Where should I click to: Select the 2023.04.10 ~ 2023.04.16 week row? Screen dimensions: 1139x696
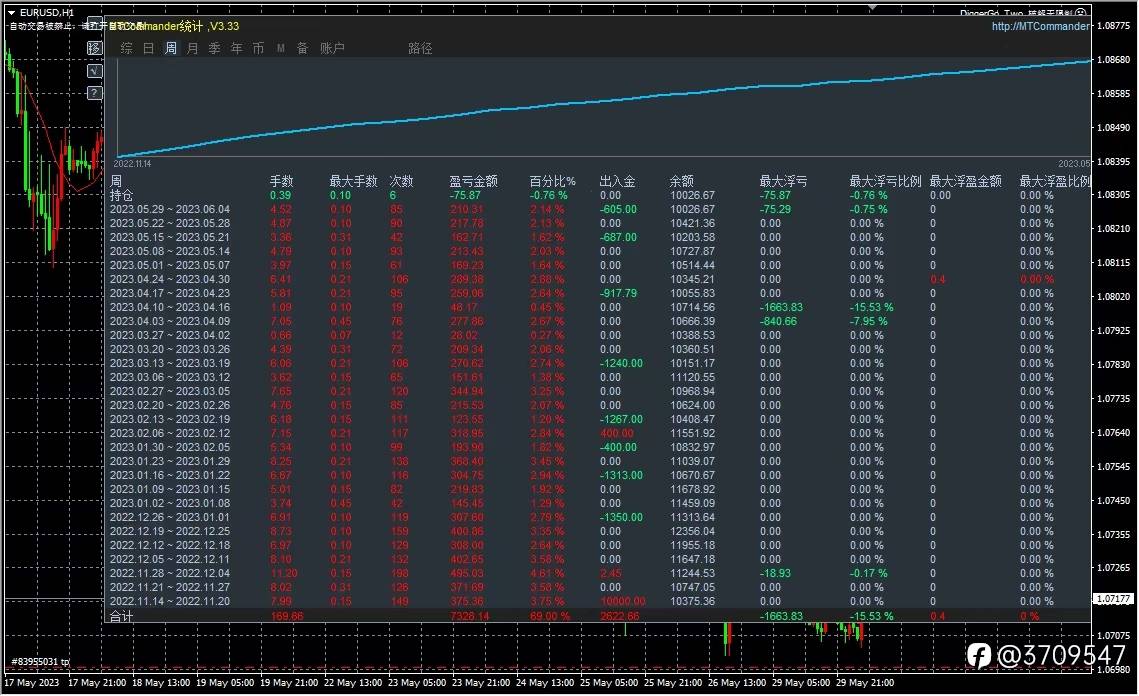tap(598, 307)
